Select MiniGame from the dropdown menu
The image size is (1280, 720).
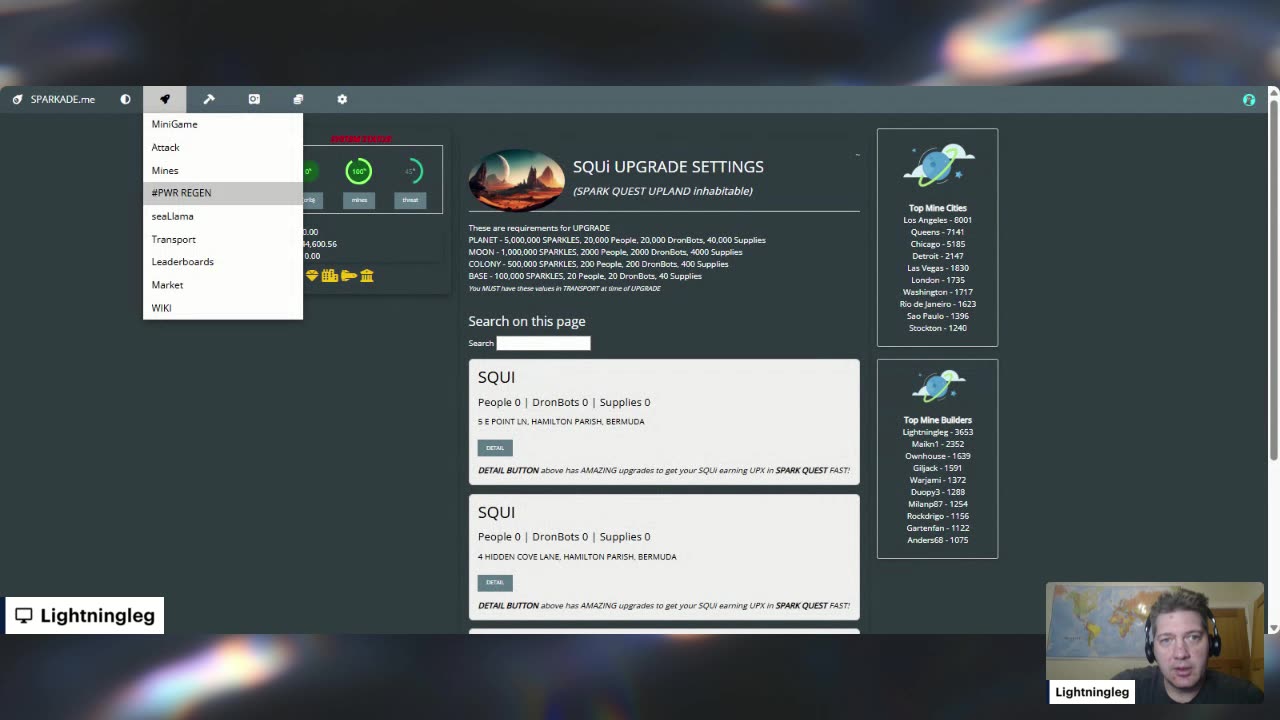[x=223, y=124]
